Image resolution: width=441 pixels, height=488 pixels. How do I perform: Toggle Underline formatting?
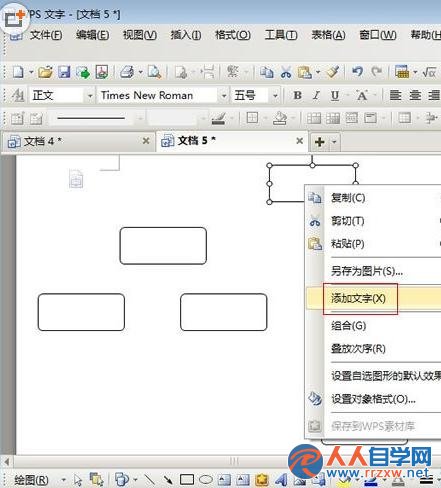pyautogui.click(x=335, y=96)
